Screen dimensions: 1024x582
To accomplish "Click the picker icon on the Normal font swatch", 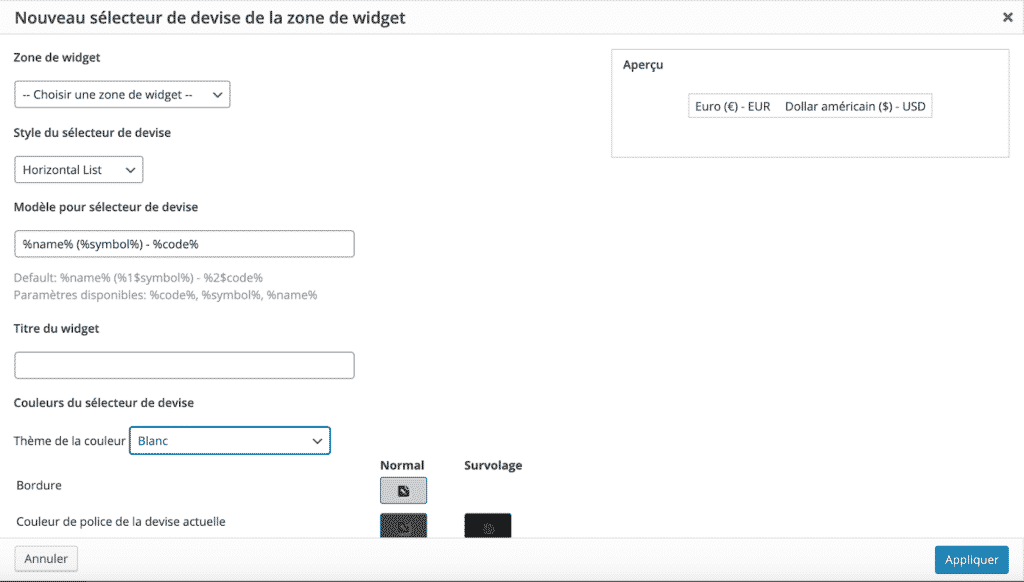I will 403,524.
